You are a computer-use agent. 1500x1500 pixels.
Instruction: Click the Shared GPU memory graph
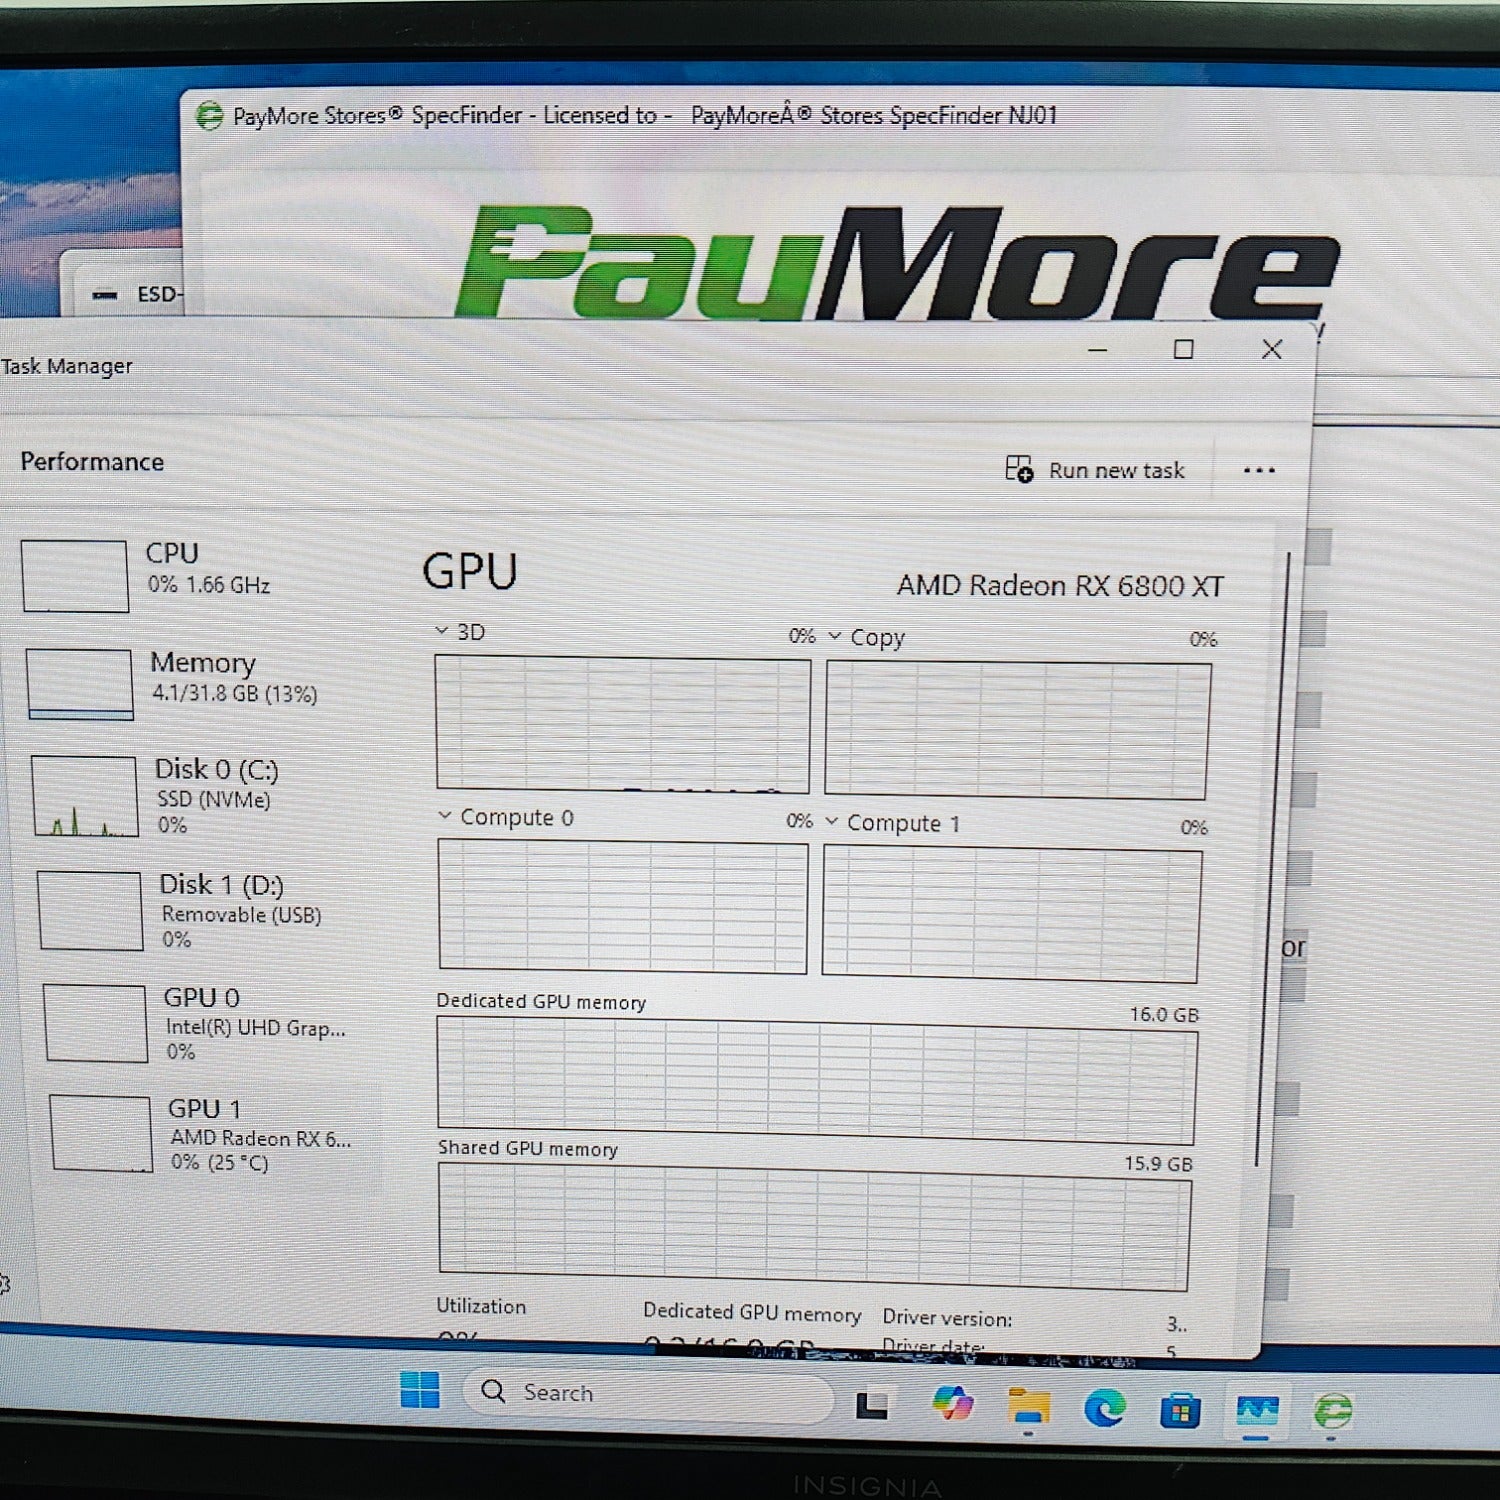[x=814, y=1227]
